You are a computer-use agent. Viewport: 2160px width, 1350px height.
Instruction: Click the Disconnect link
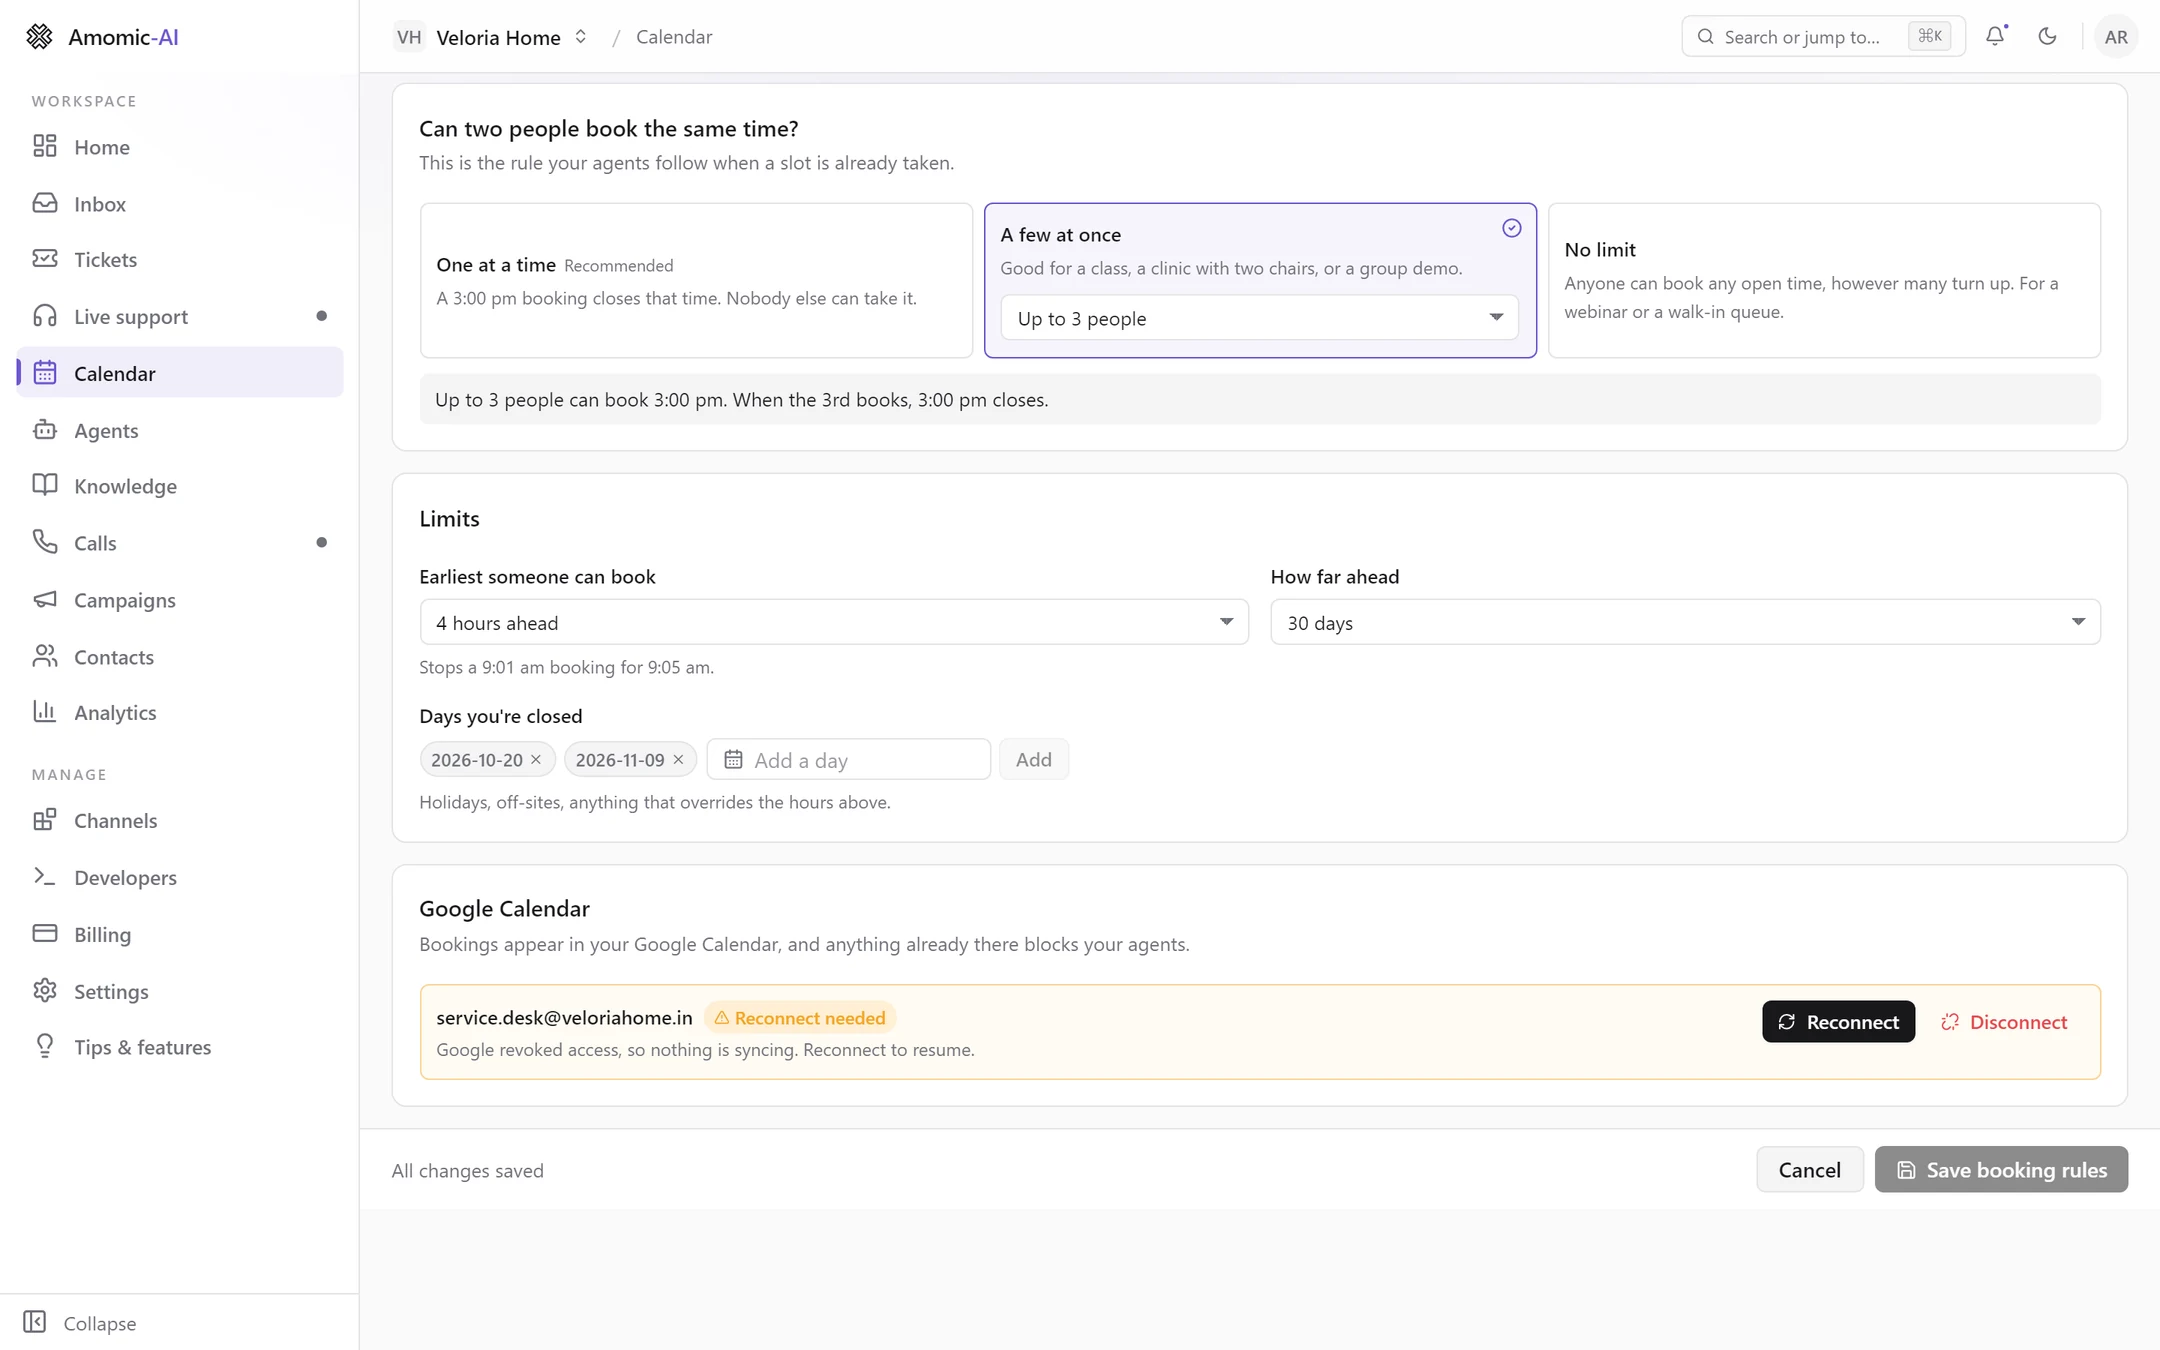coord(2004,1022)
